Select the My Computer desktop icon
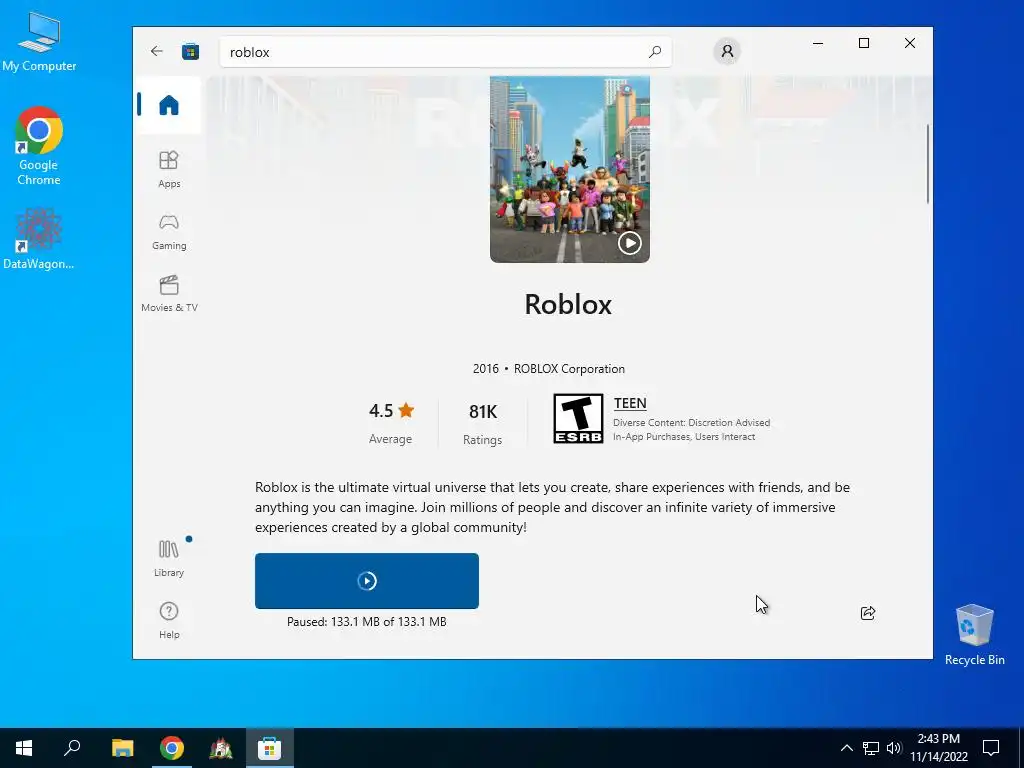Image resolution: width=1024 pixels, height=768 pixels. [39, 42]
